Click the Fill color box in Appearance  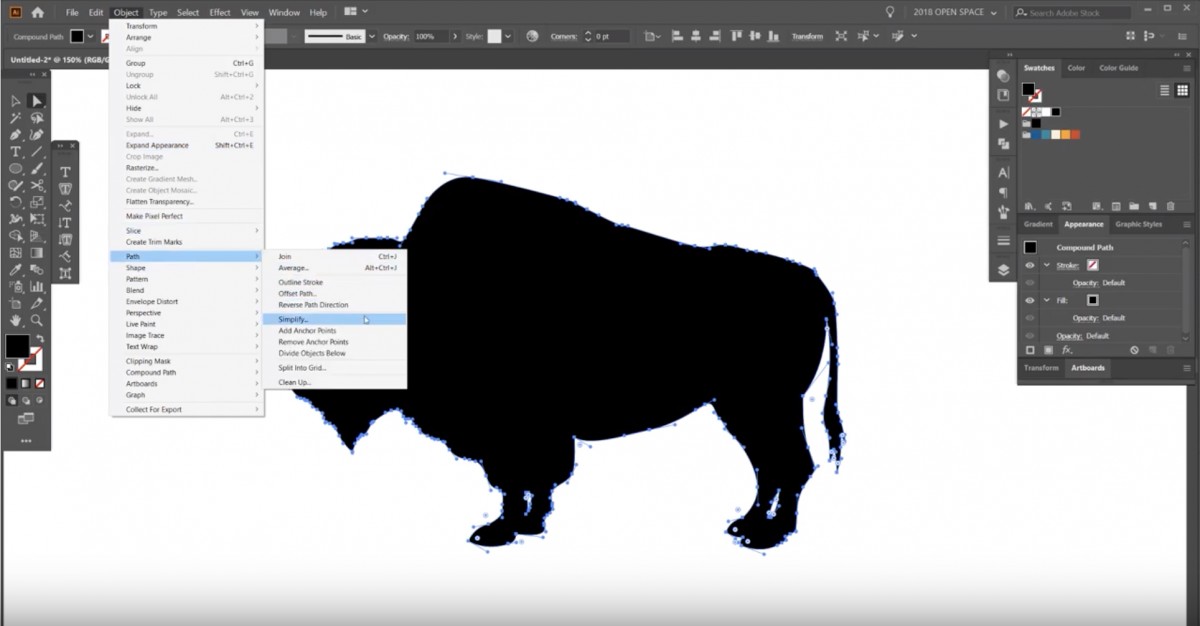click(x=1092, y=300)
